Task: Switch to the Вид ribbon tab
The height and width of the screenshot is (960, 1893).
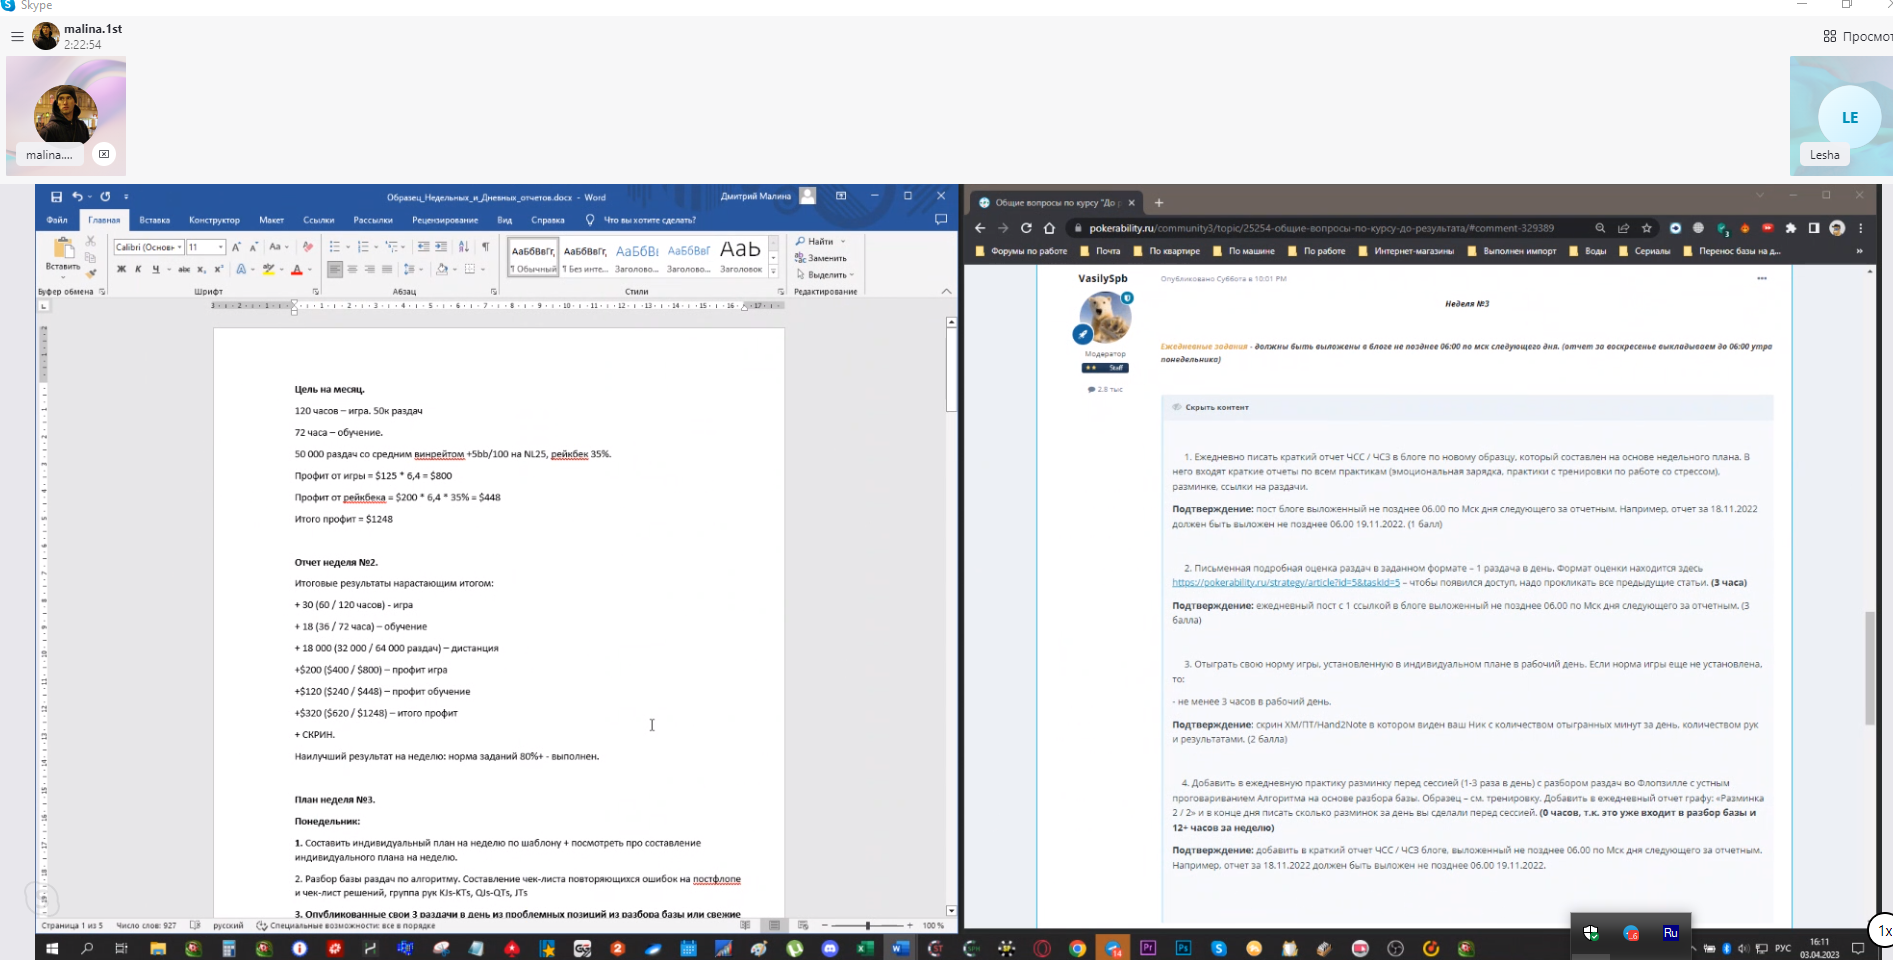Action: (x=504, y=220)
